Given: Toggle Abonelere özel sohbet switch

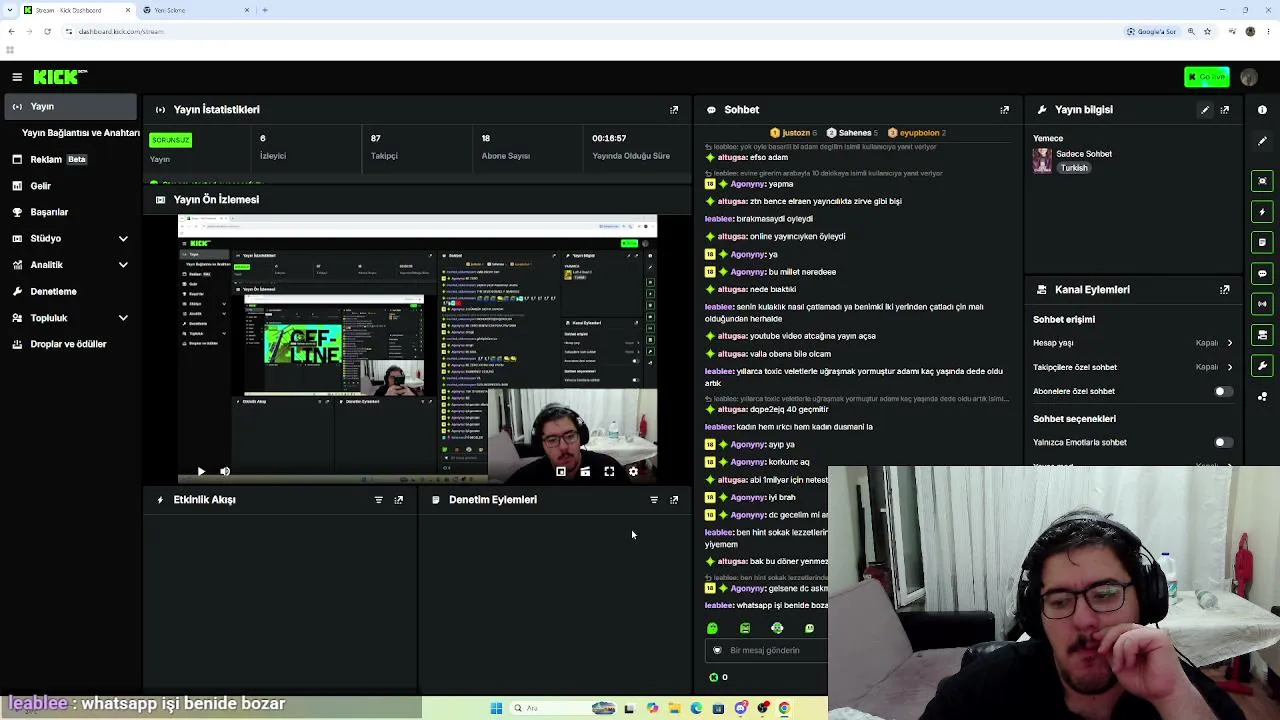Looking at the screenshot, I should click(1223, 392).
